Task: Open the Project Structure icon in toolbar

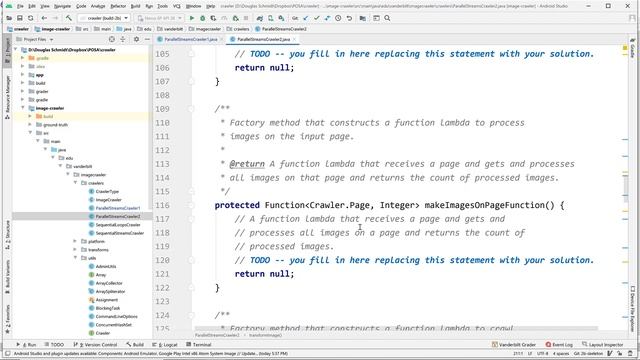Action: click(362, 18)
